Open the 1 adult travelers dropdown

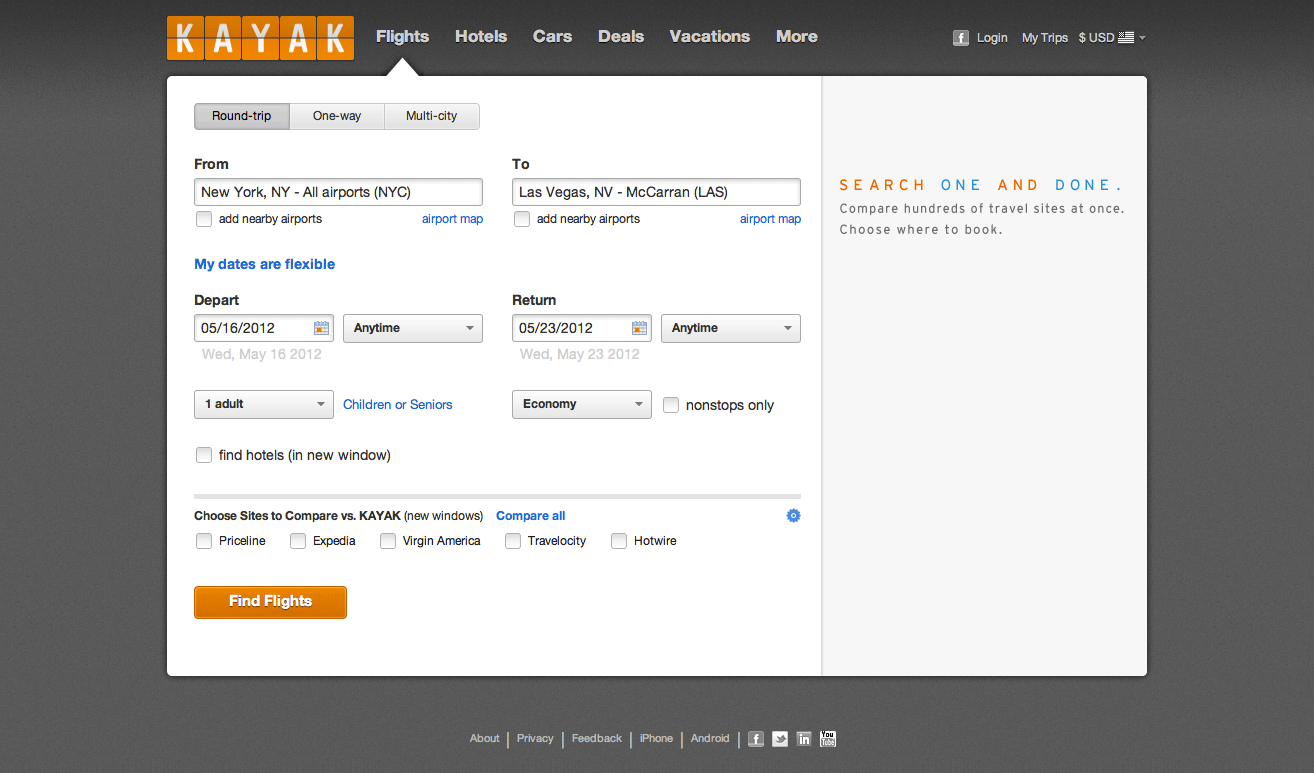pos(264,404)
